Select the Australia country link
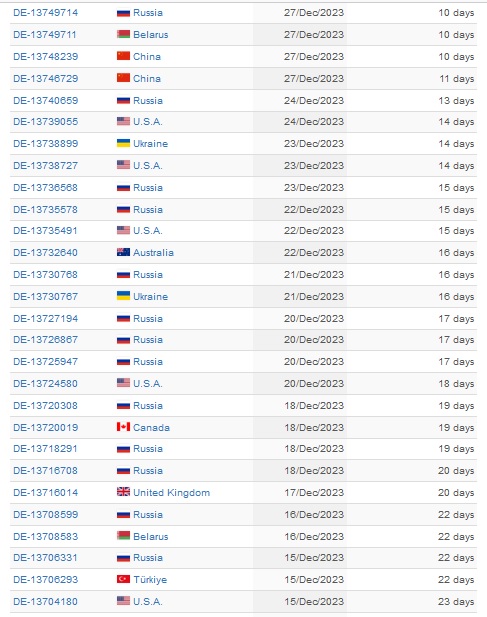This screenshot has width=487, height=617. coord(153,253)
